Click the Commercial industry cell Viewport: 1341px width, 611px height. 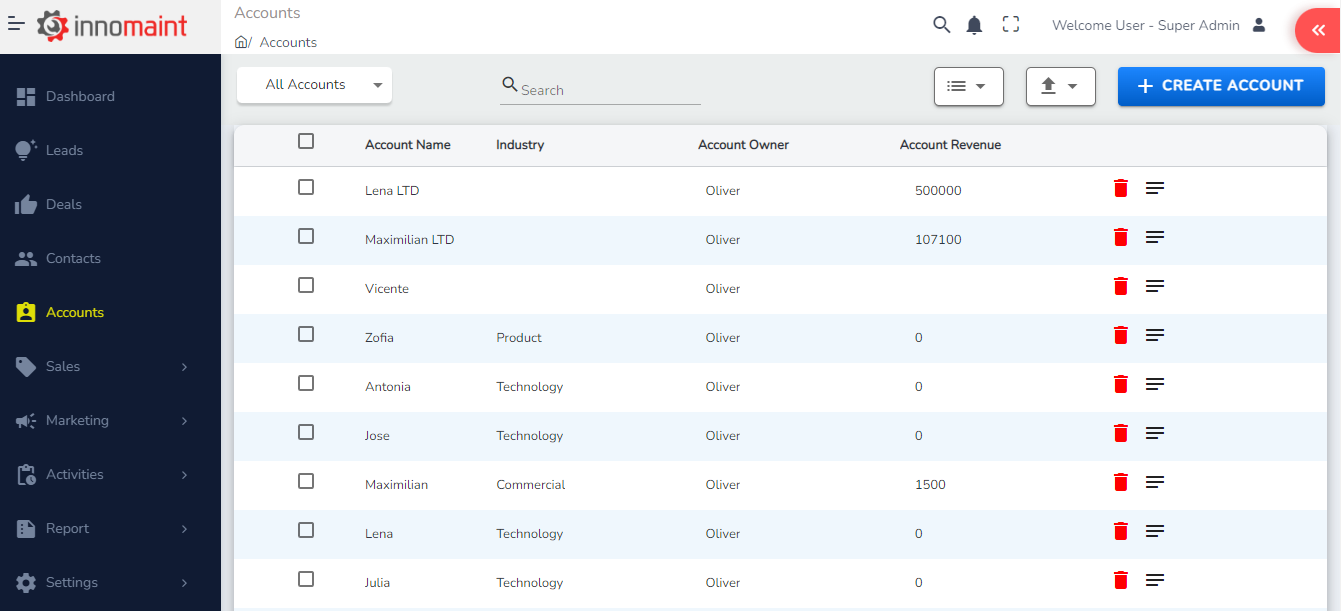[531, 484]
